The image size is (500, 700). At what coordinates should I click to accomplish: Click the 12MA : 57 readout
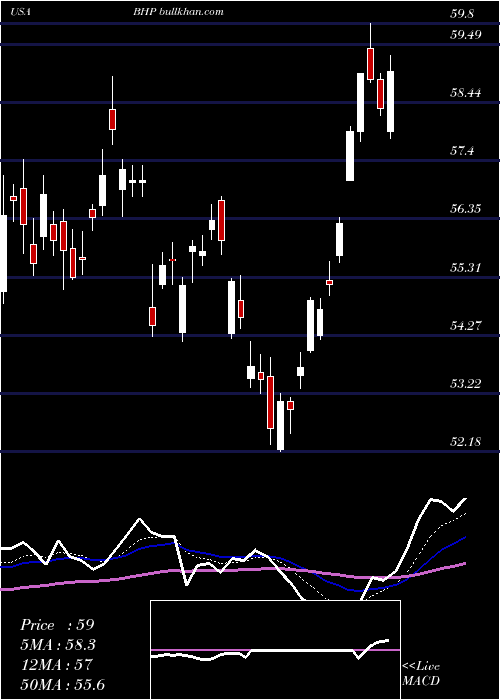coord(56,665)
